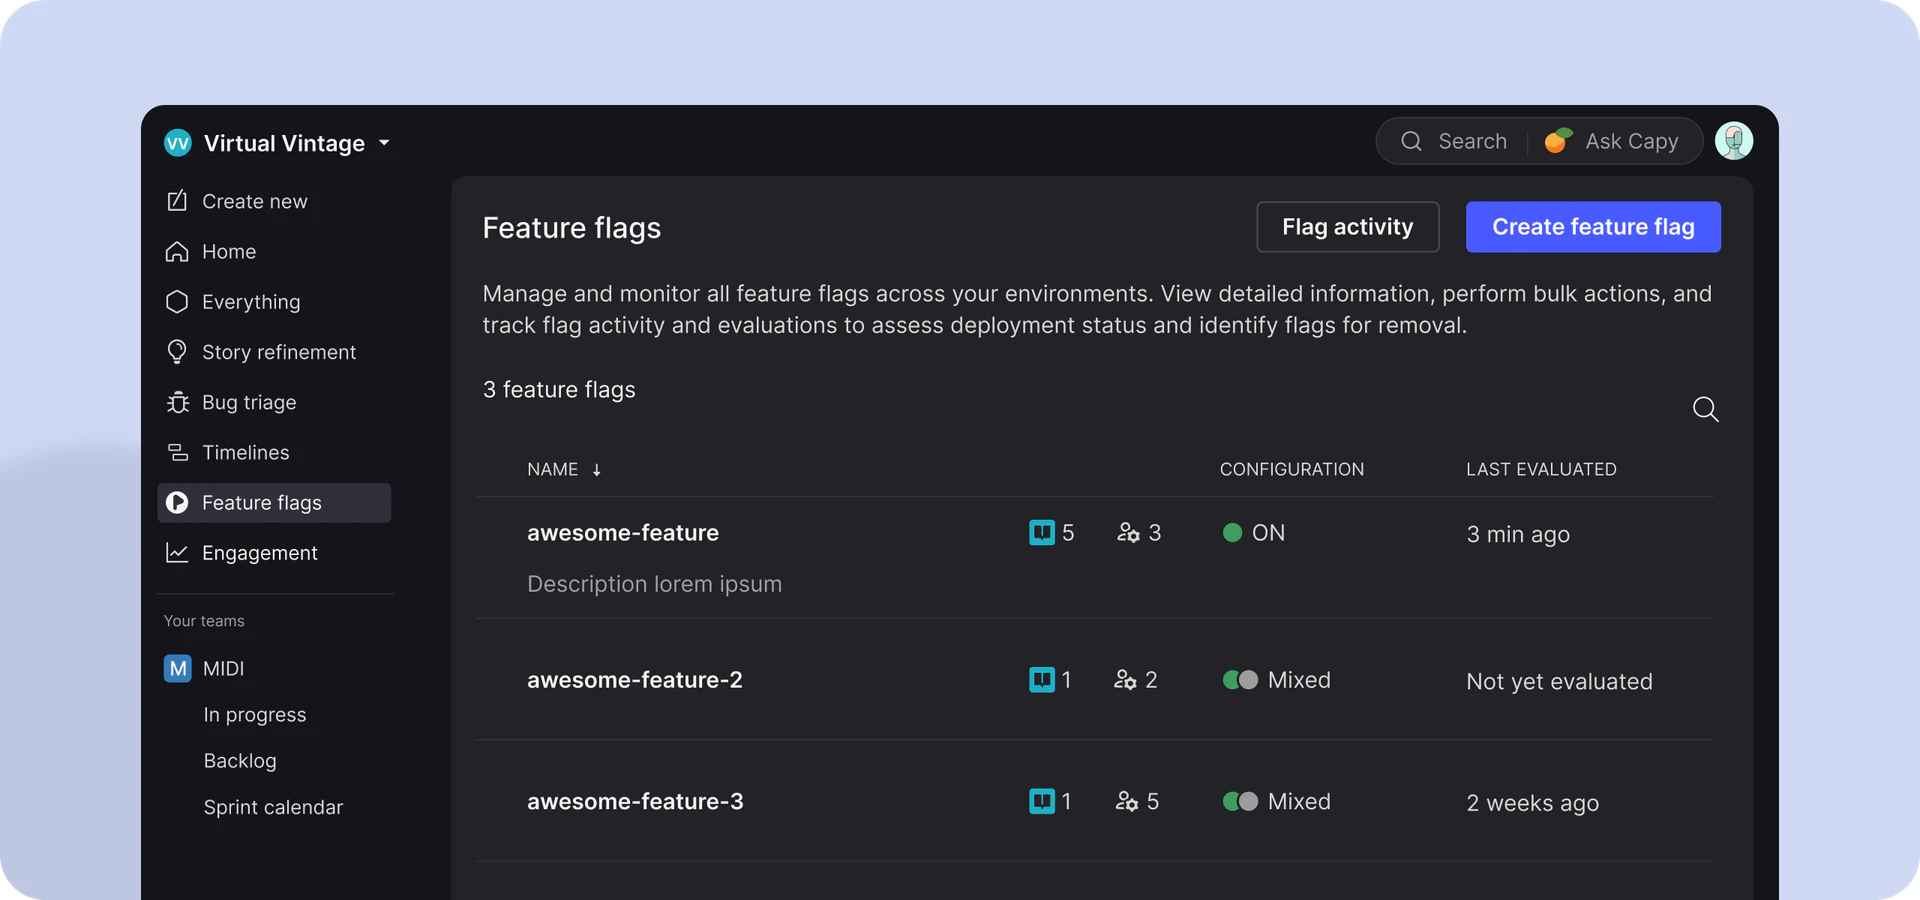Click the top Search field
Viewport: 1920px width, 900px height.
(x=1456, y=141)
